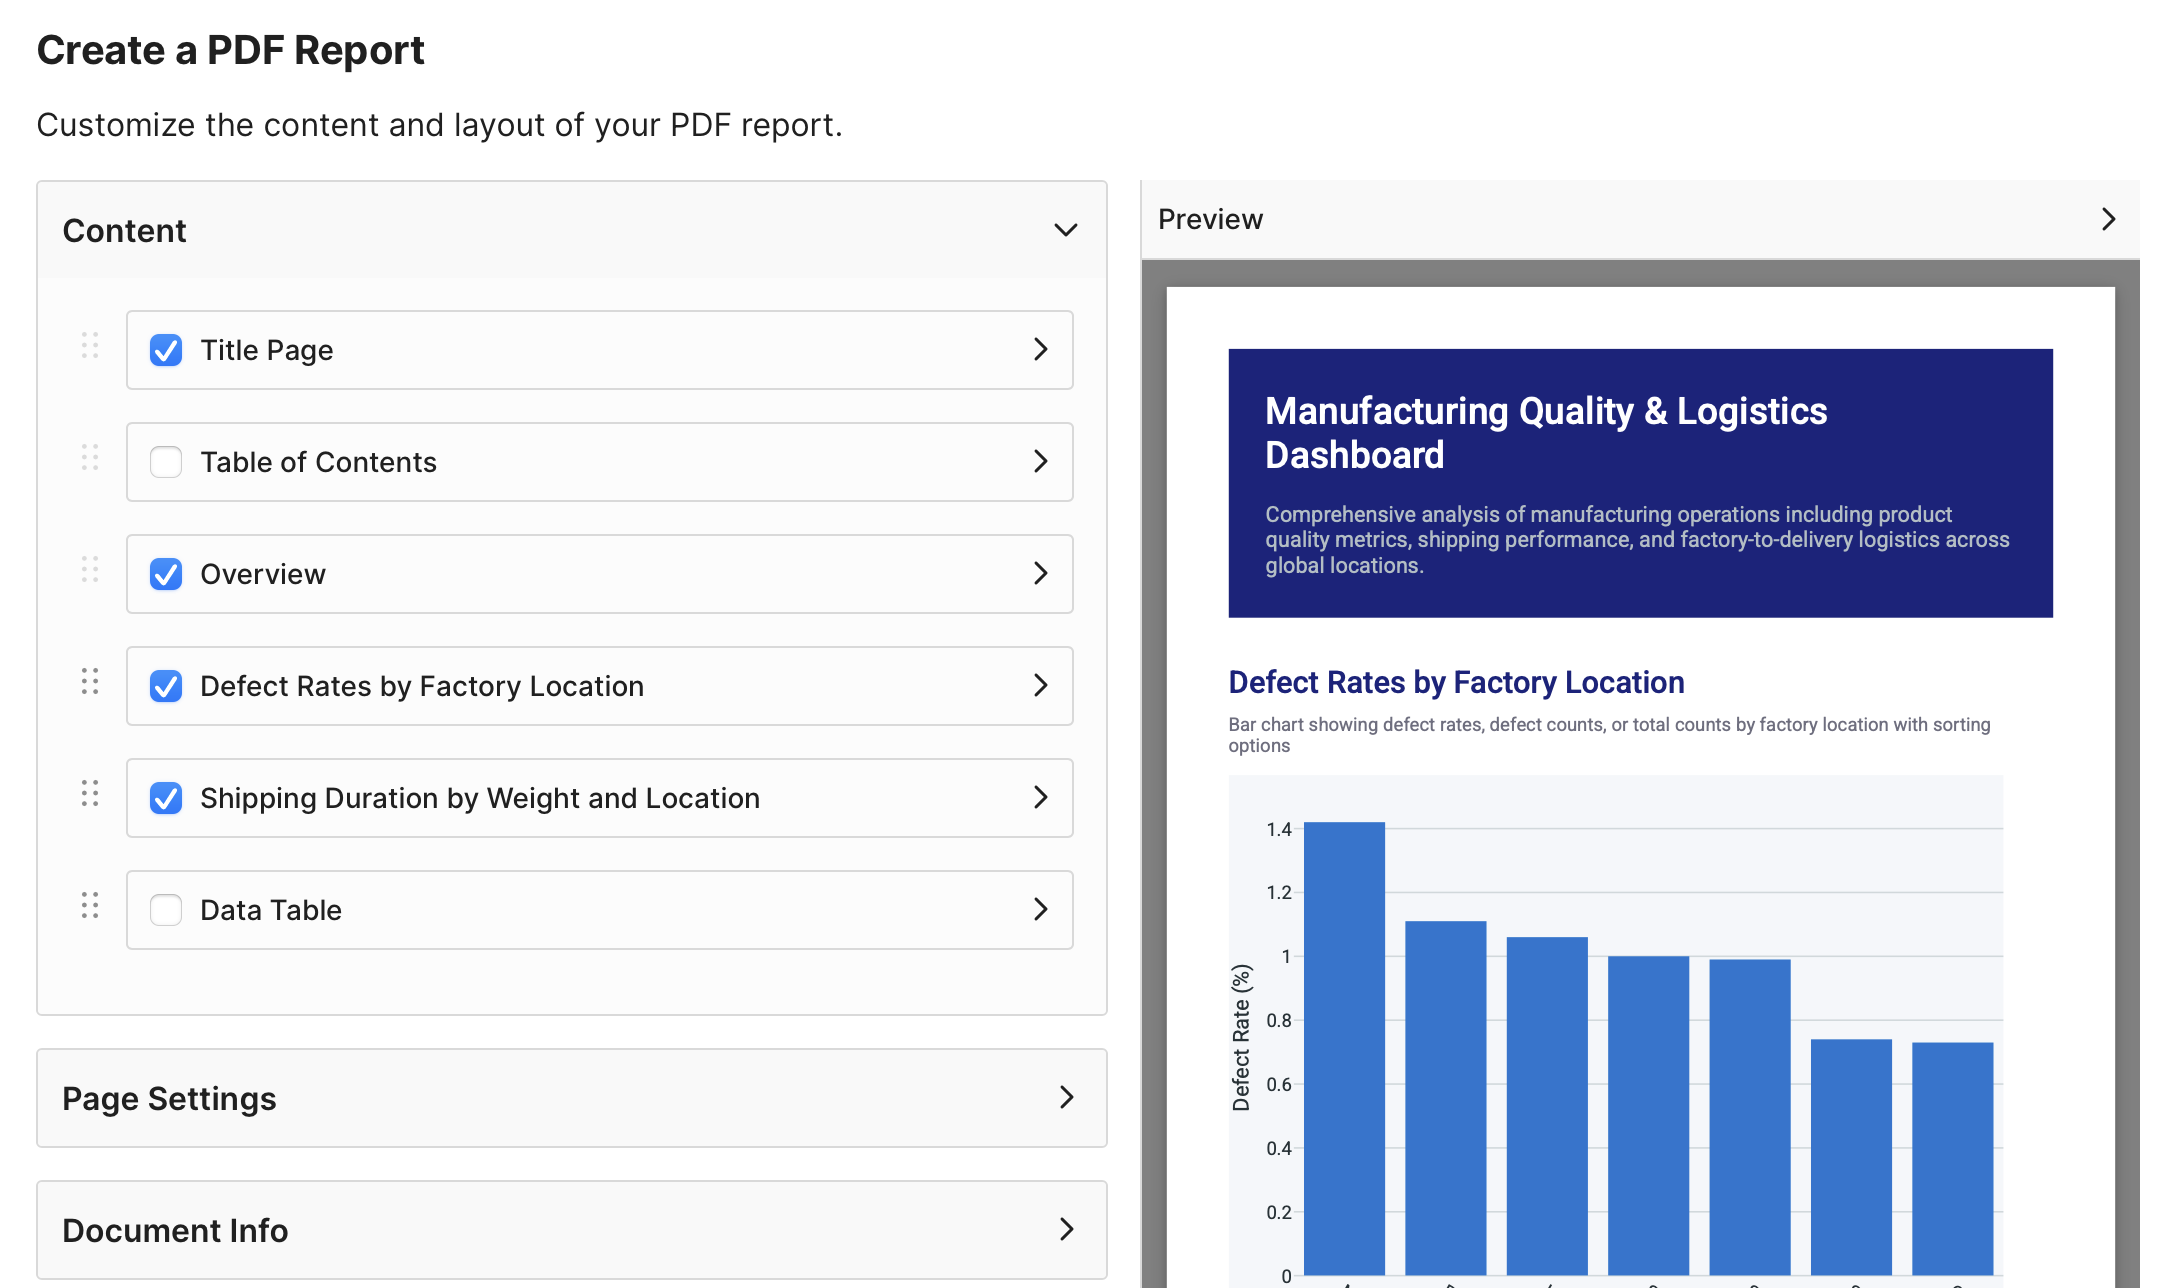Uncheck the Title Page checkbox
2171x1288 pixels.
166,350
